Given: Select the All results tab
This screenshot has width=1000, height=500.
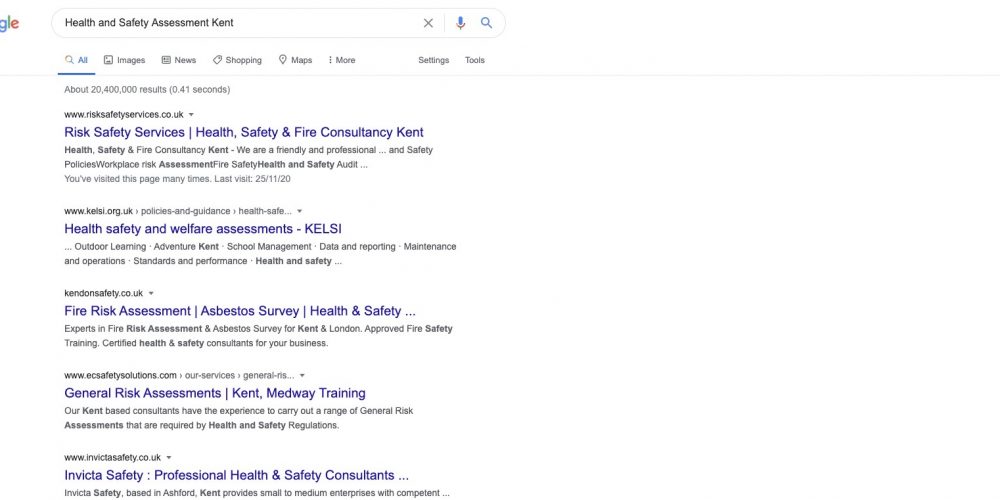Looking at the screenshot, I should click(x=77, y=60).
